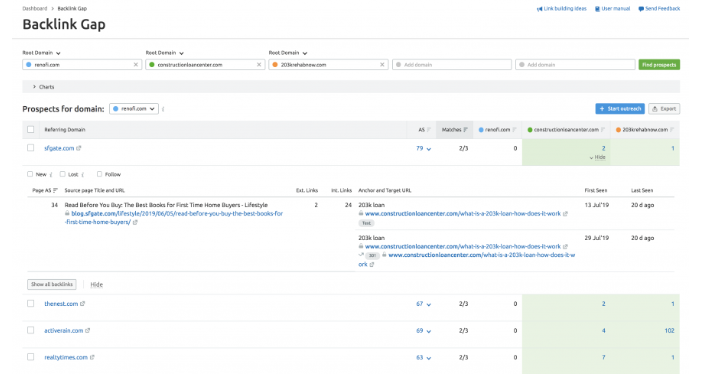This screenshot has width=728, height=380.
Task: Open external link icon for blog.sfgate.com URL
Action: point(135,223)
